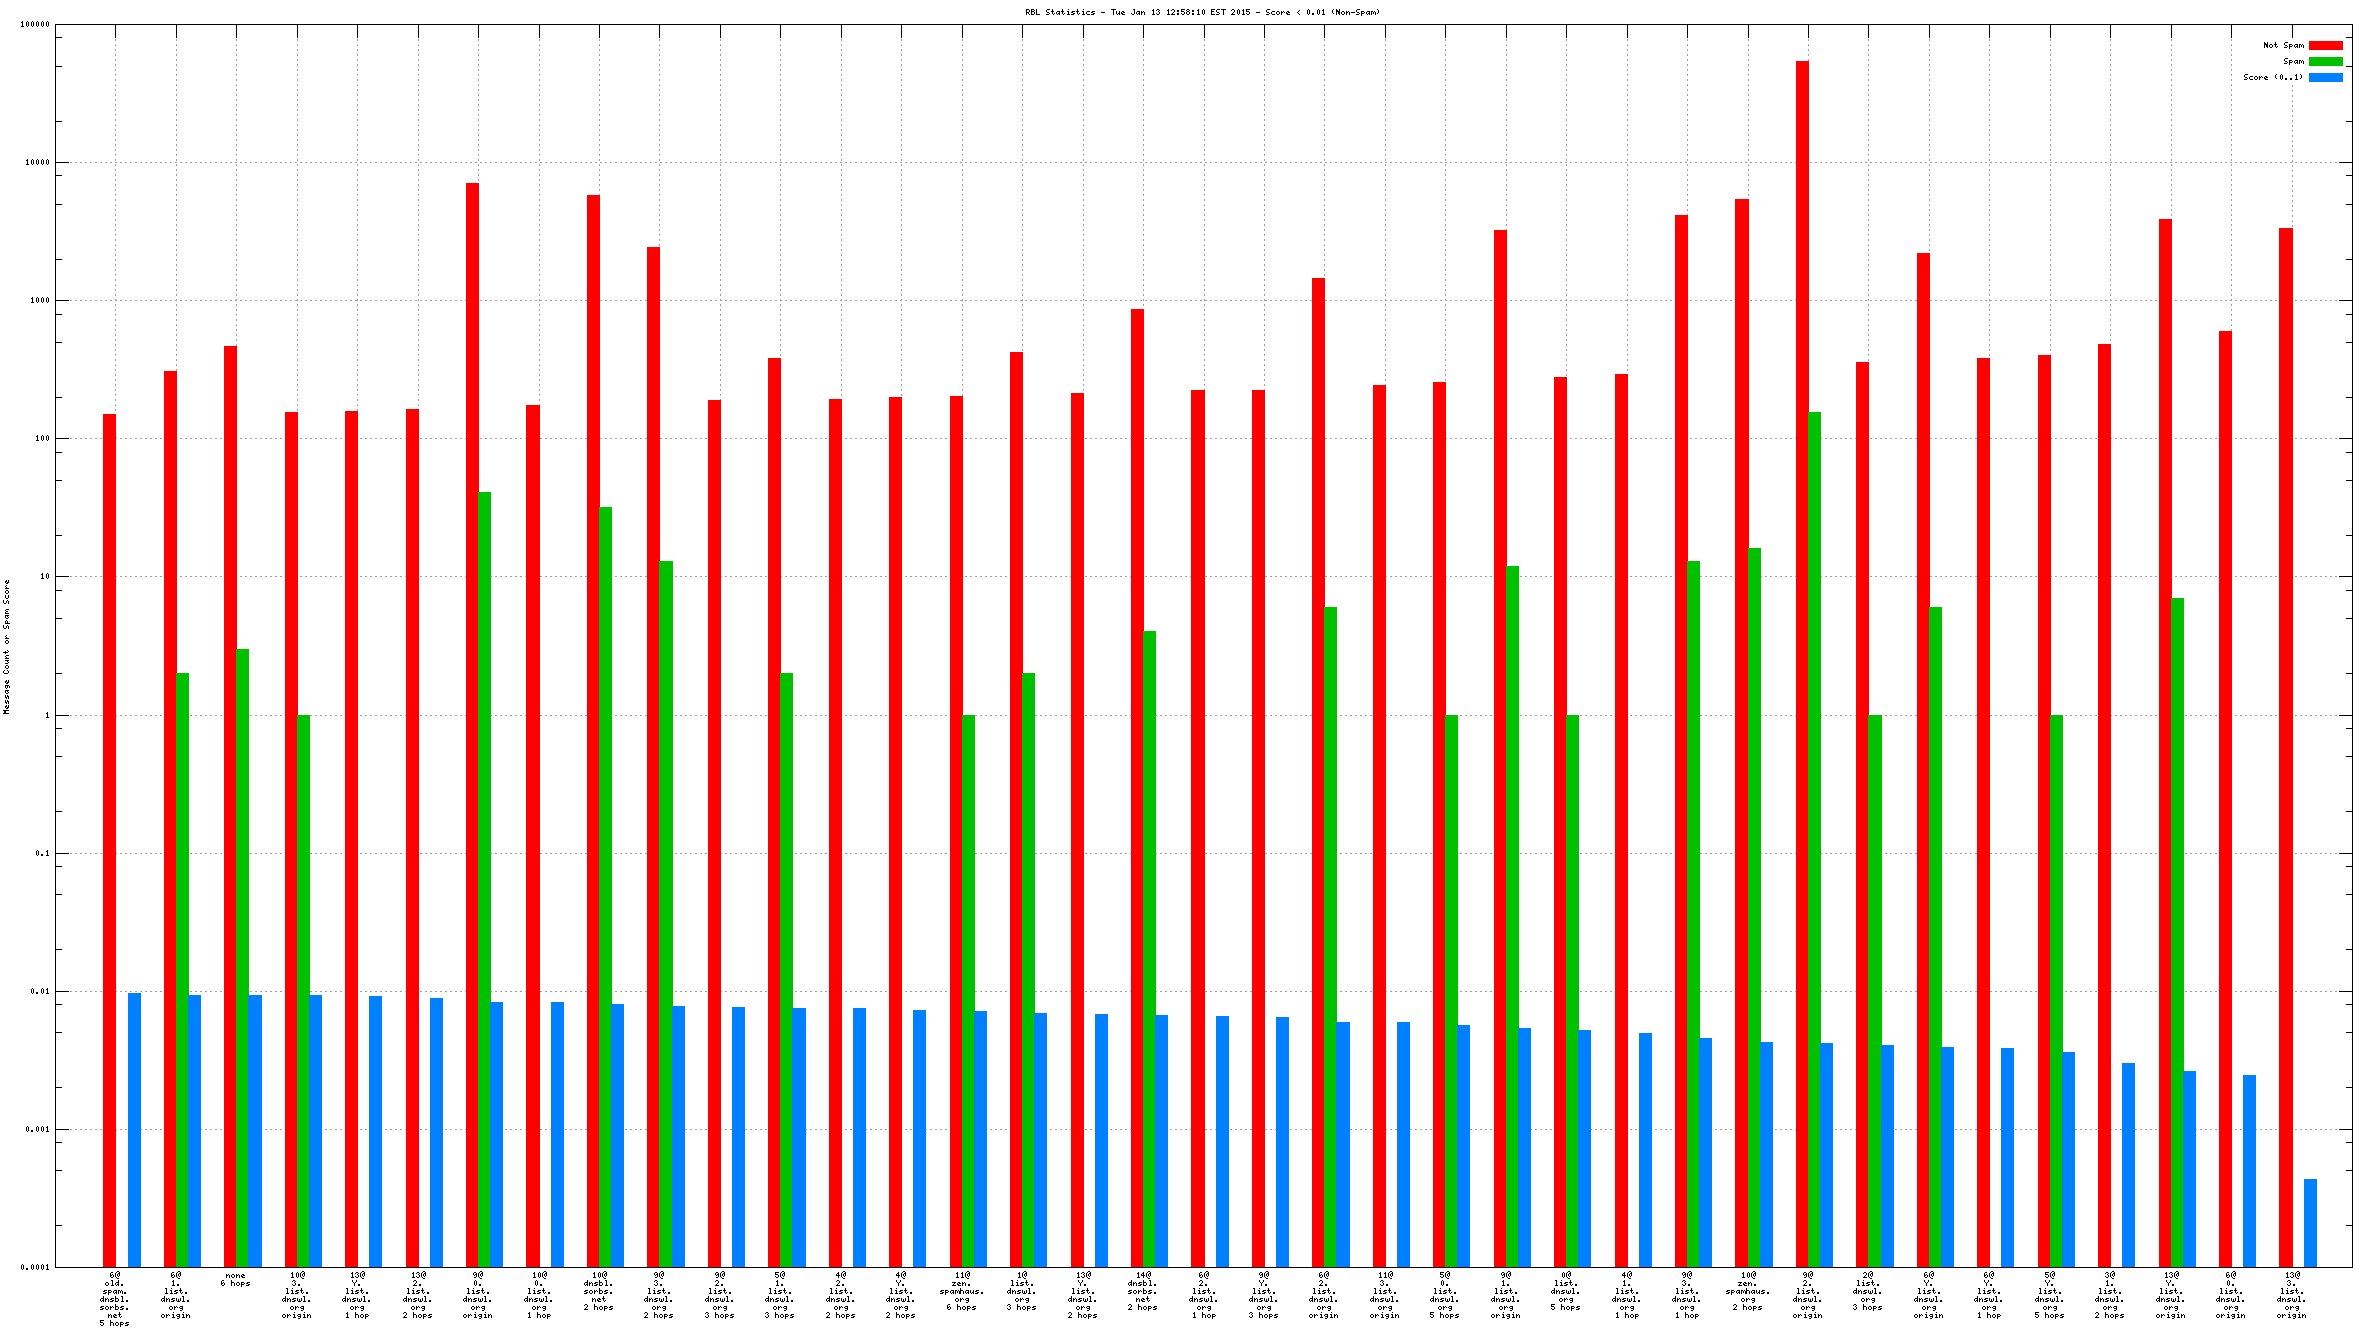Click the 0@ list.dnswl.org 5 hops label
The width and height of the screenshot is (2368, 1332).
coord(1566,1291)
